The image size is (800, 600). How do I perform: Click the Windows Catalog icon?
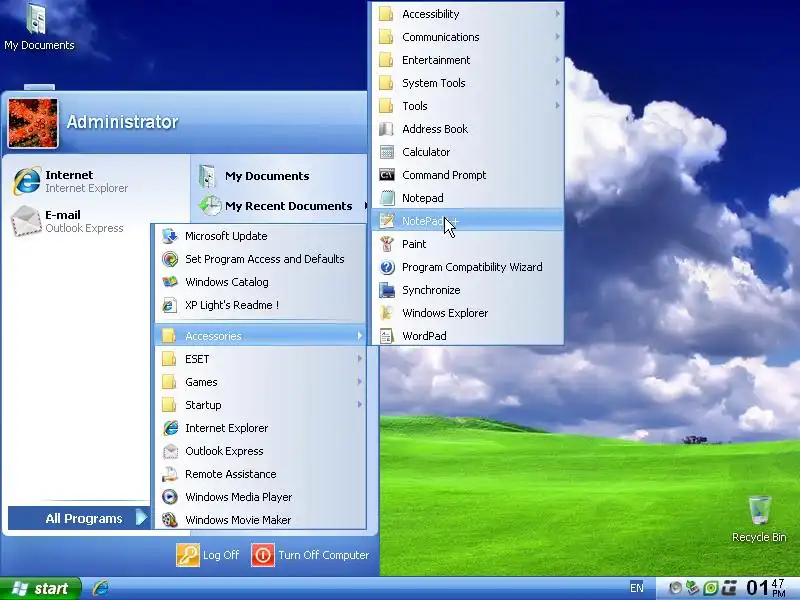pos(169,282)
